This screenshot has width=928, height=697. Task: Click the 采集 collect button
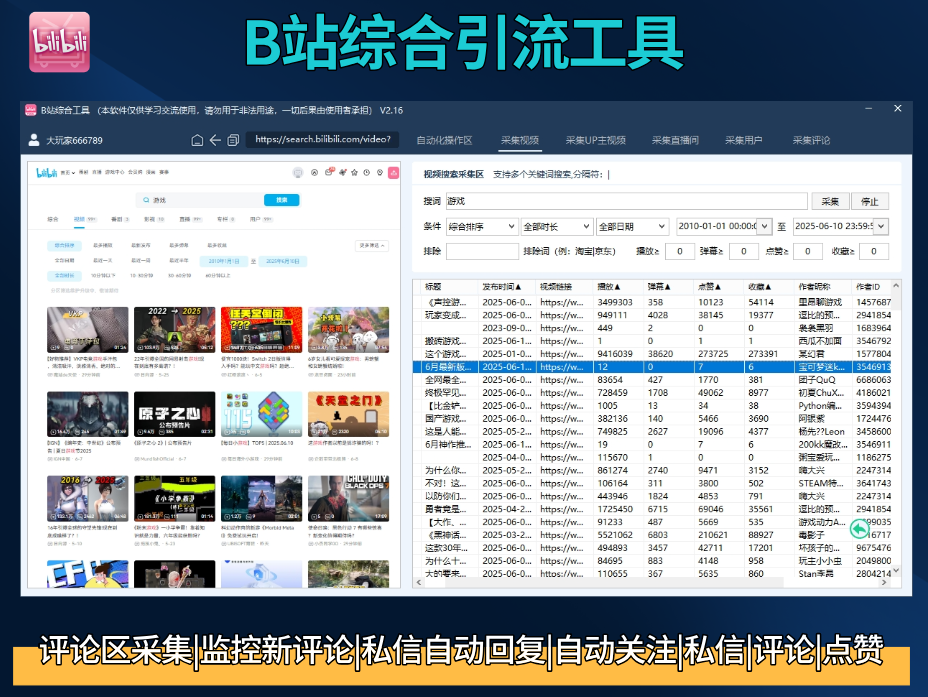point(830,200)
